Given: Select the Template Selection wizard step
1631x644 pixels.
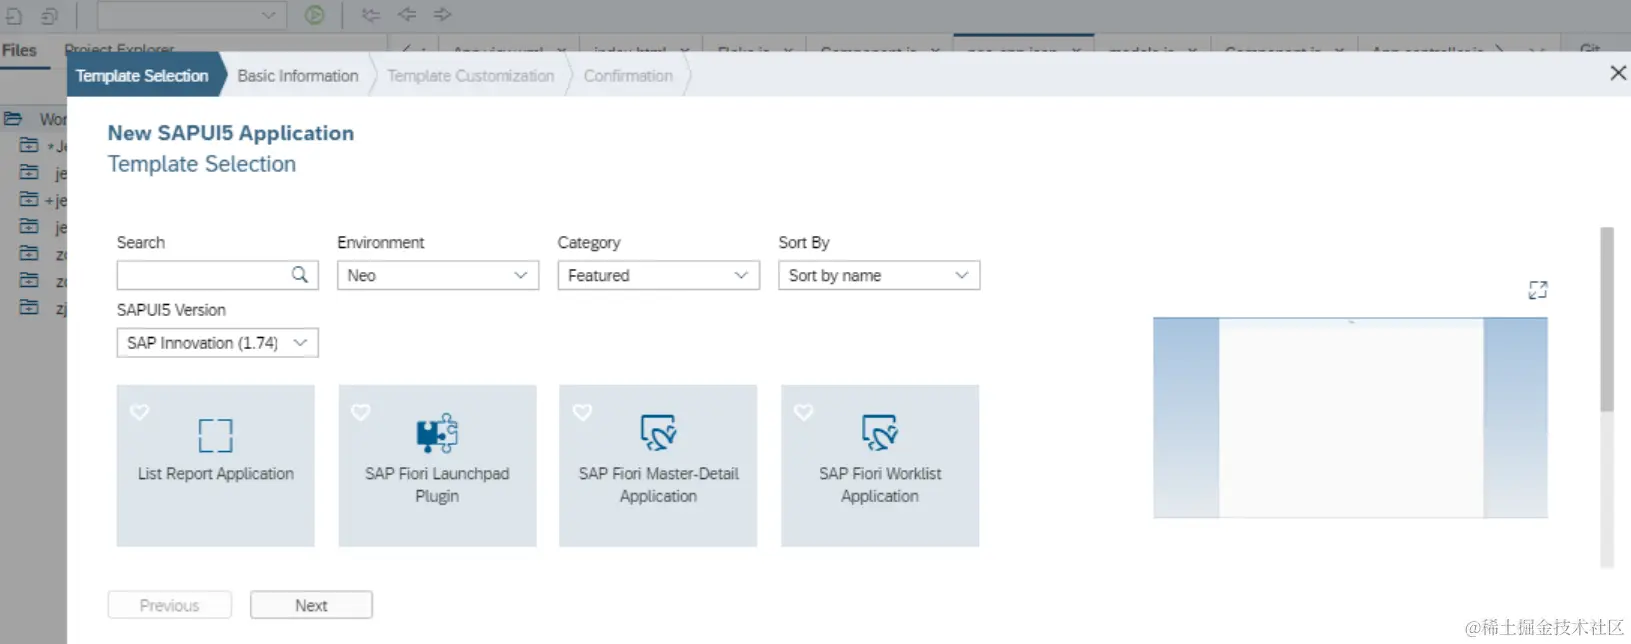Looking at the screenshot, I should 142,75.
